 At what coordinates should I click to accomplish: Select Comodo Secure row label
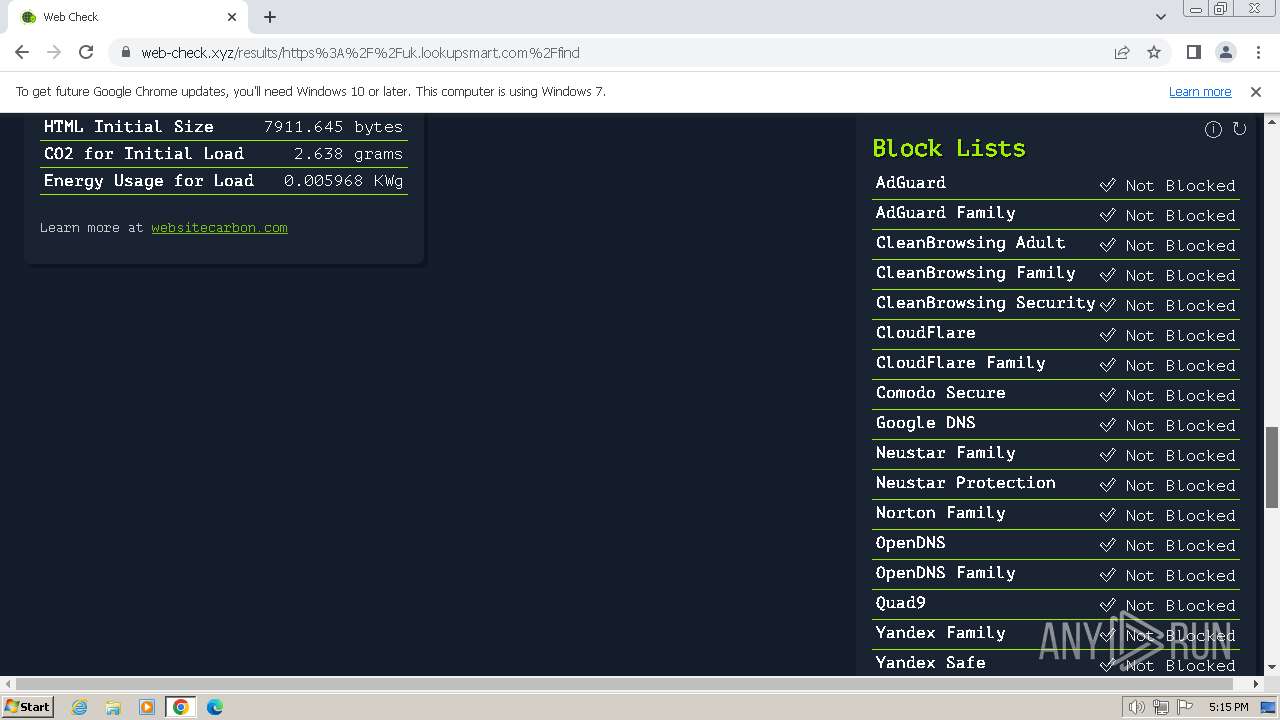[x=941, y=393]
